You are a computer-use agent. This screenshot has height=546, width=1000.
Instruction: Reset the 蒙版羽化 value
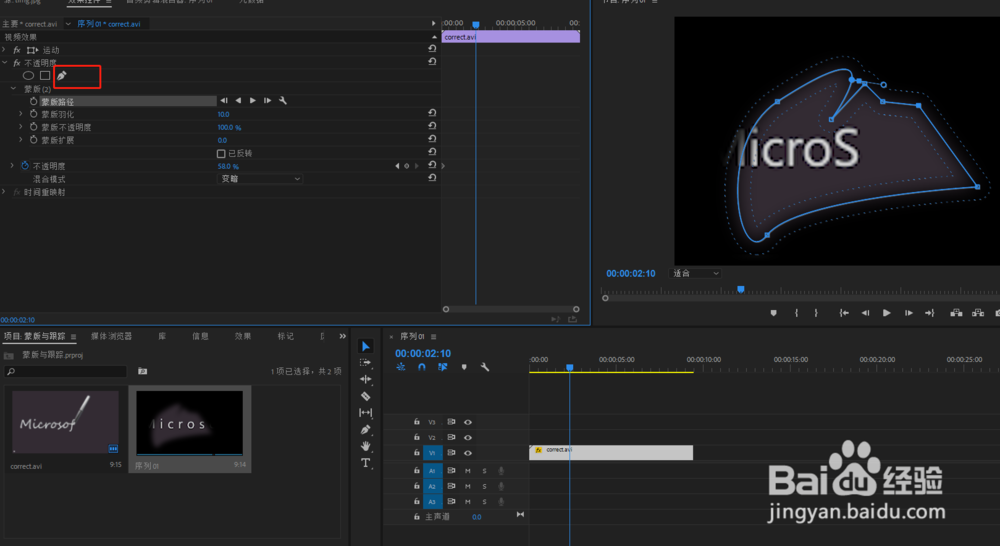tap(432, 113)
